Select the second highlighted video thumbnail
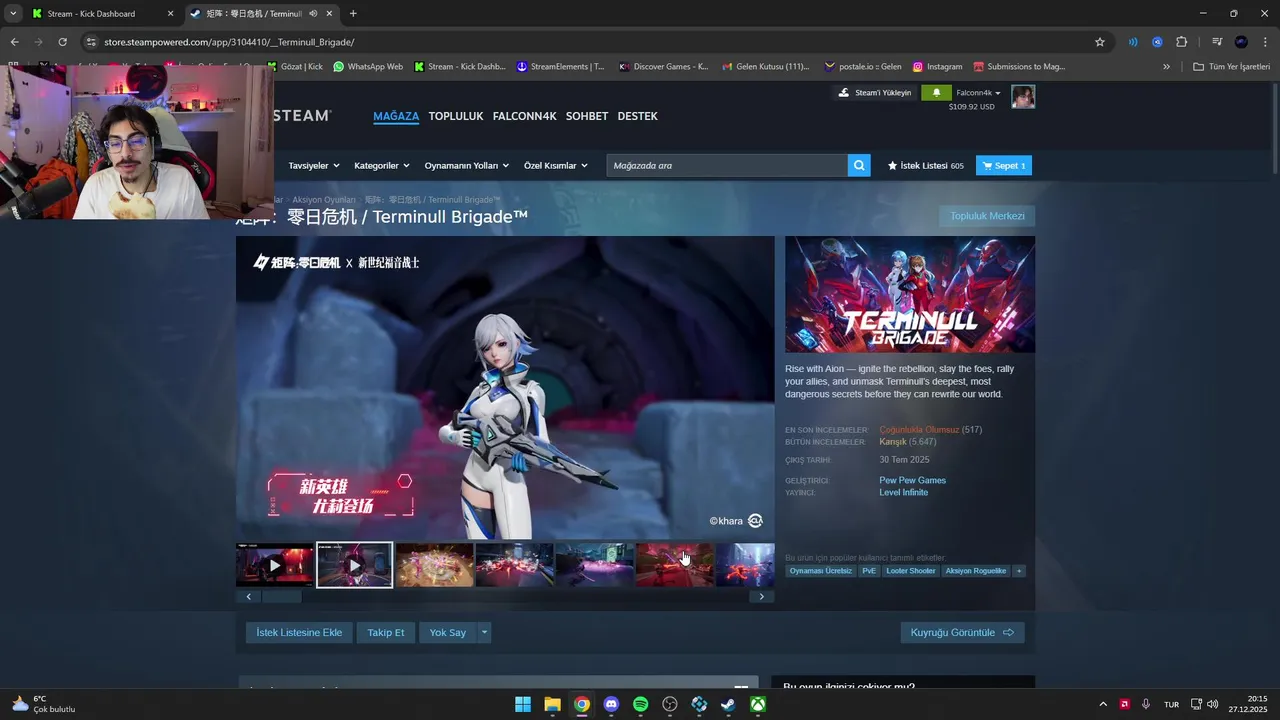Viewport: 1280px width, 720px height. 355,565
